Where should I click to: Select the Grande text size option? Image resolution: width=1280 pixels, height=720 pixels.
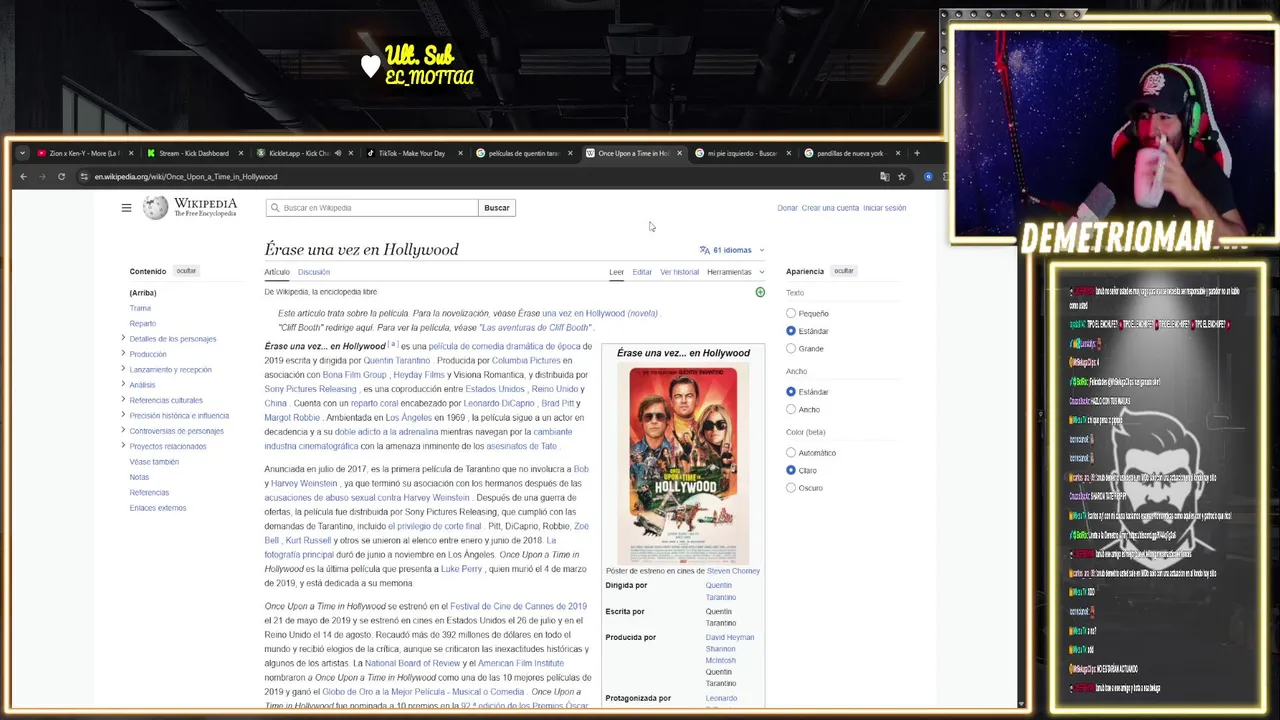click(x=791, y=348)
